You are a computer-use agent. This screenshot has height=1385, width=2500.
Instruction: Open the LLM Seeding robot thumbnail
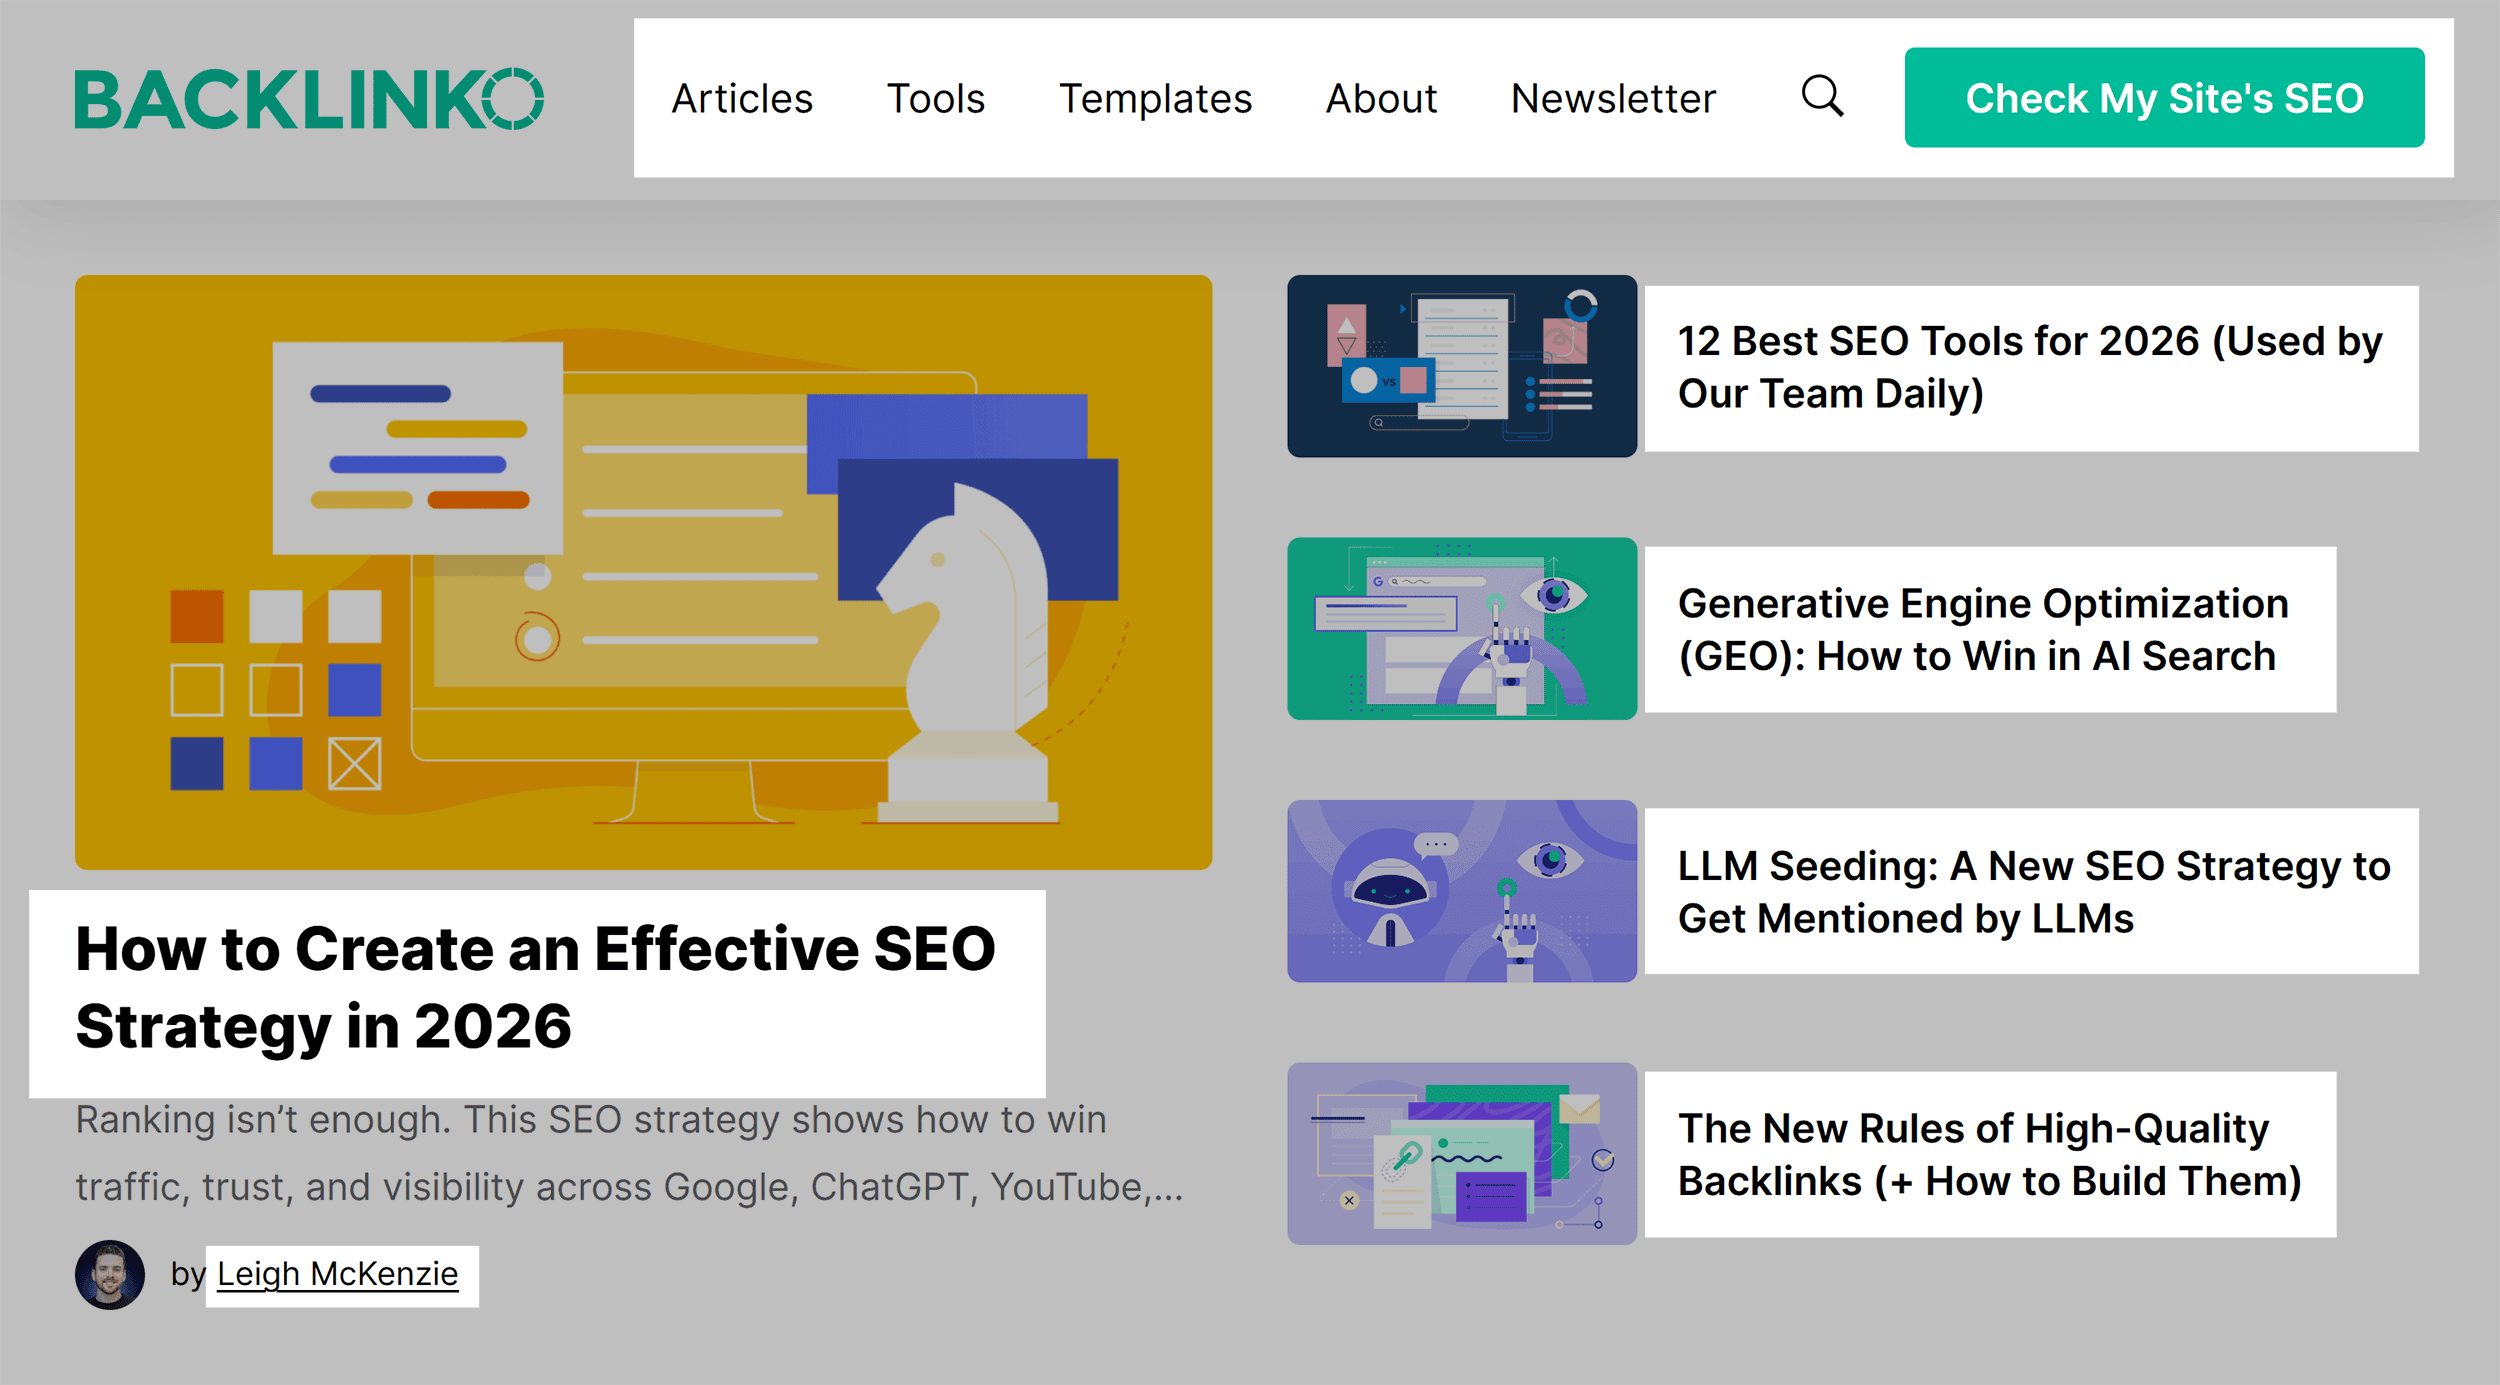[x=1462, y=891]
